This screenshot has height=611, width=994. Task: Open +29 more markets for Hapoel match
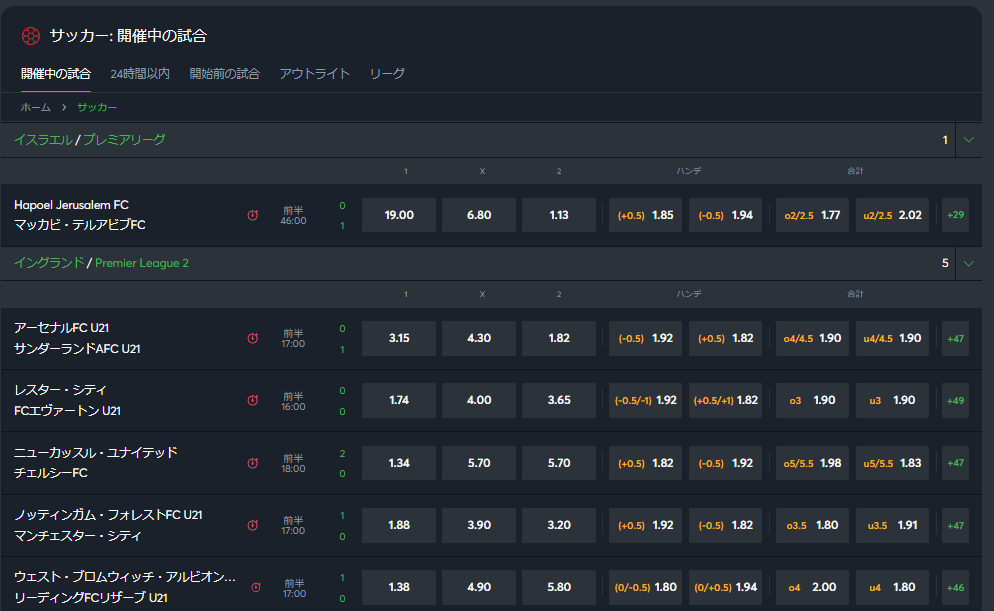pos(955,215)
